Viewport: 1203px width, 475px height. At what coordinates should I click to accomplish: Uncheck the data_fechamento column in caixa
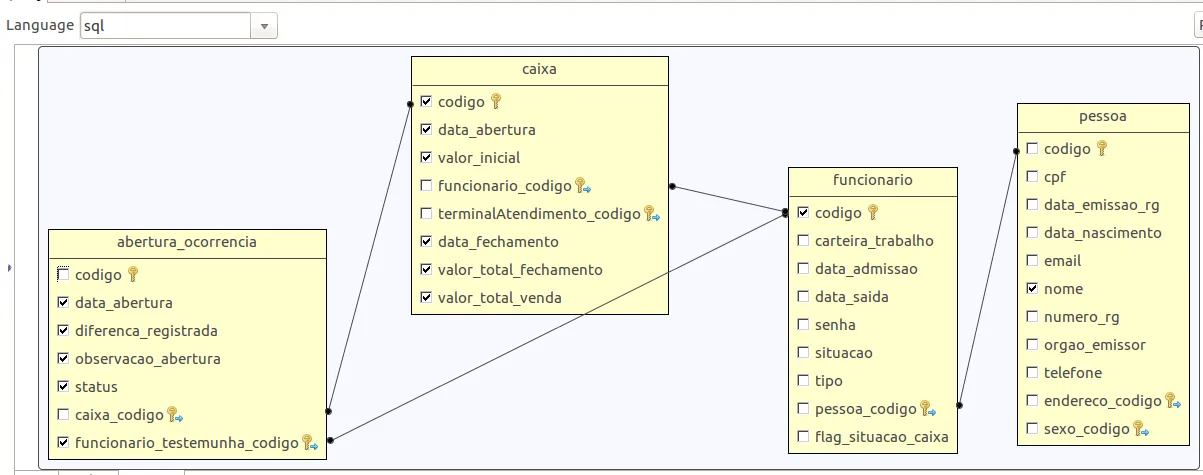[x=427, y=242]
